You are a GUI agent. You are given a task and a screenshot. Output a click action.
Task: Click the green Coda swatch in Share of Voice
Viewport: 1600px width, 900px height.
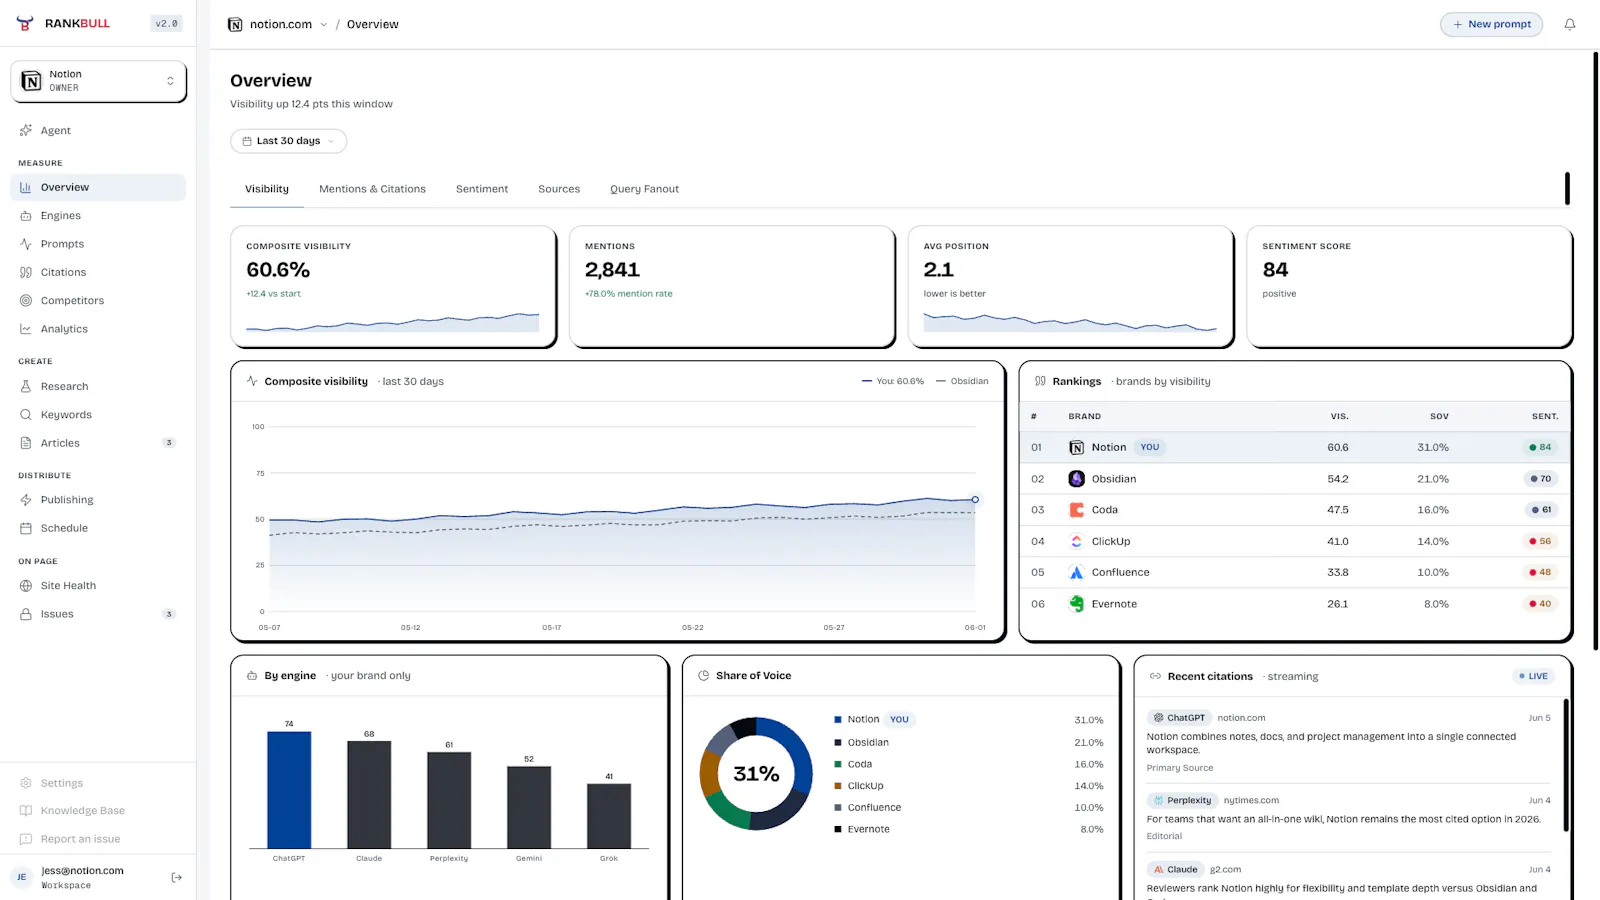[x=838, y=764]
